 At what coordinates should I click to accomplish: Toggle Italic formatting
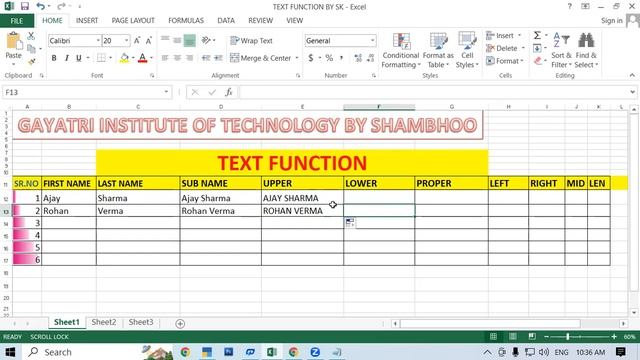pos(67,58)
